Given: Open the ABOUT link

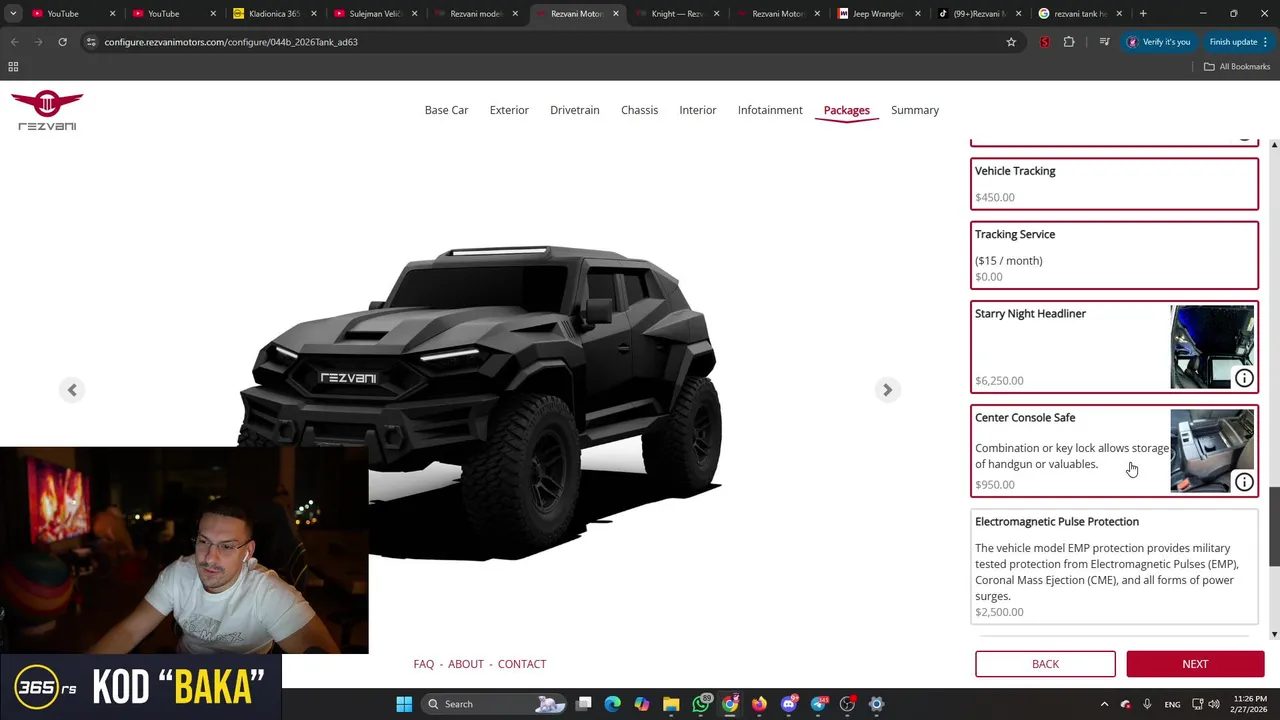Looking at the screenshot, I should point(466,664).
